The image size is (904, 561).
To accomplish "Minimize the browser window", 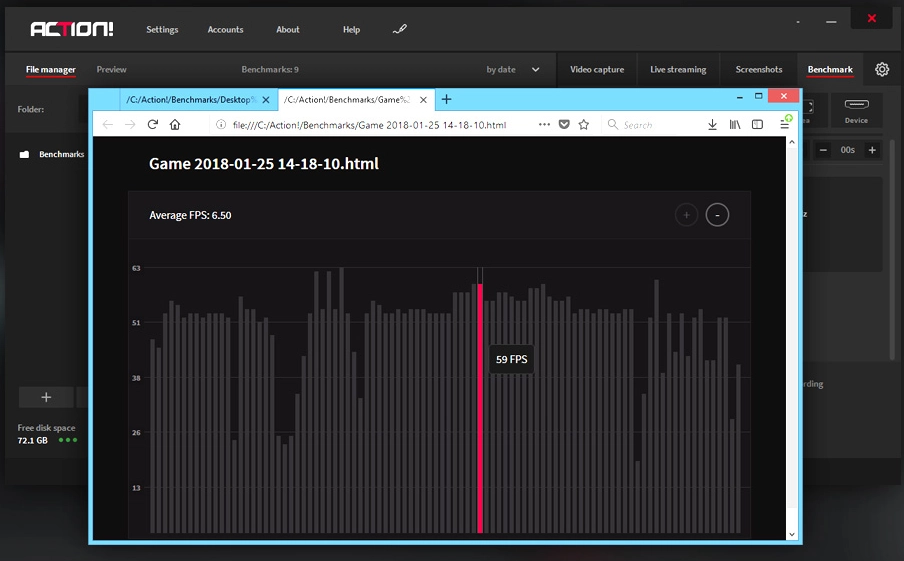I will coord(739,97).
